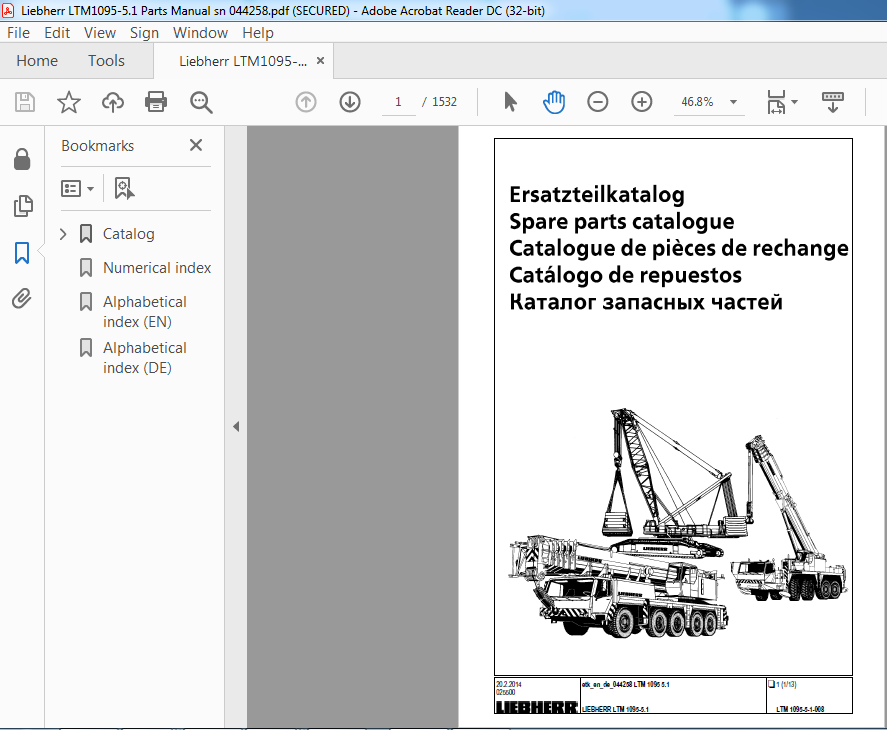The height and width of the screenshot is (730, 887).
Task: Click the Save file icon
Action: tap(25, 102)
